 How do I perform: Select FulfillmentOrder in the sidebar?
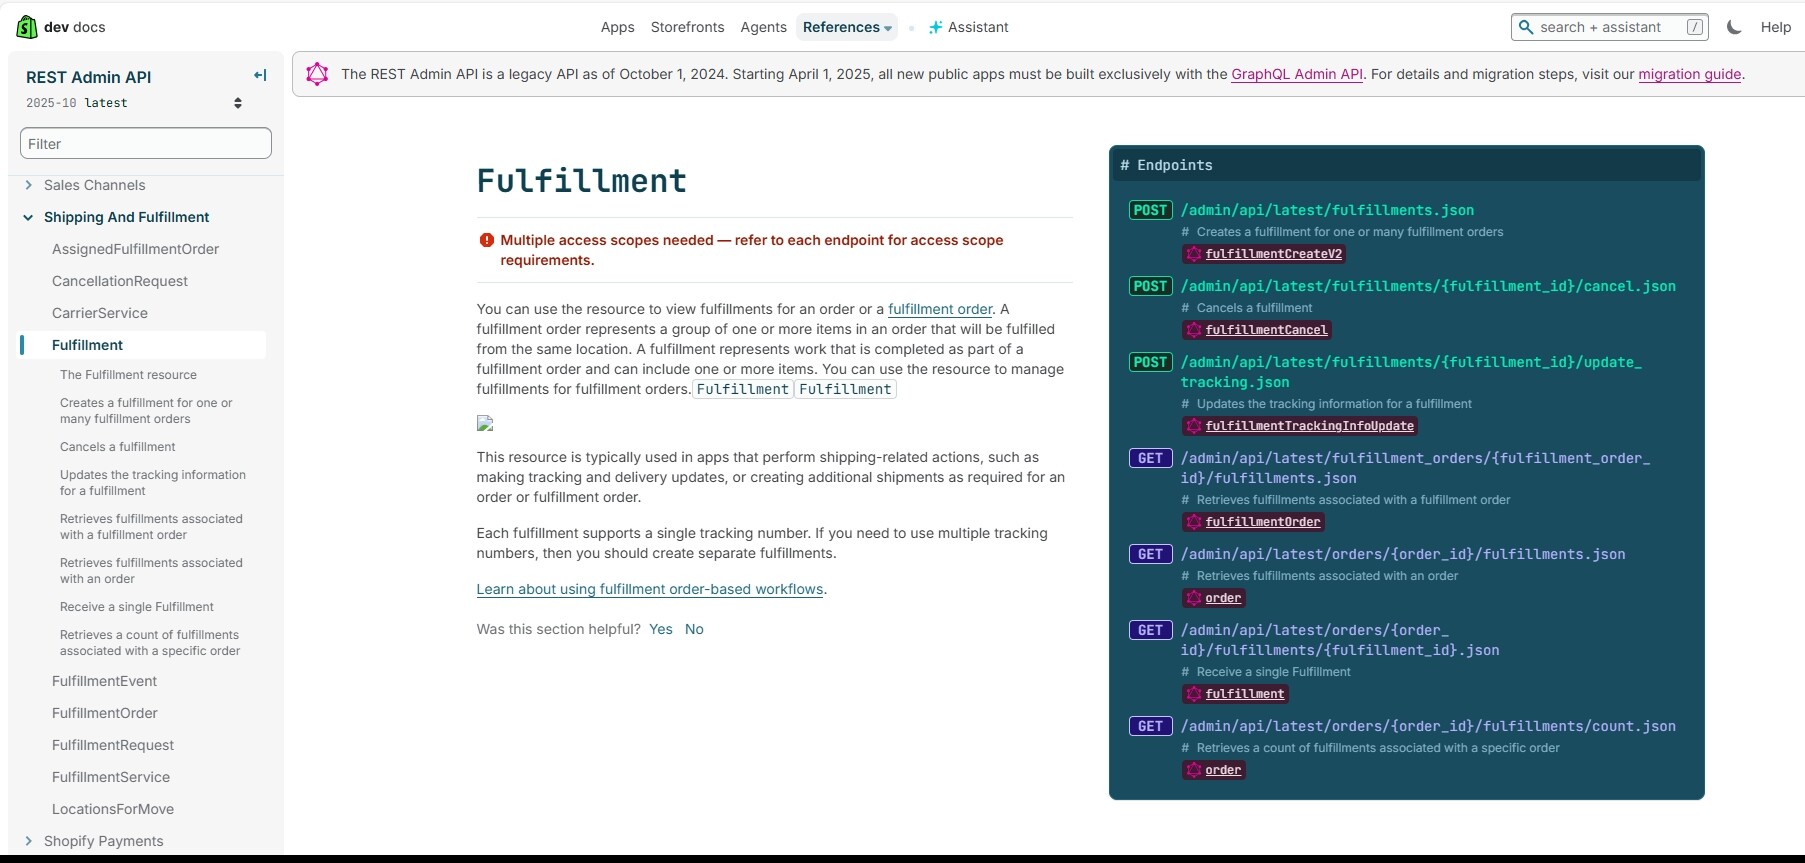[x=105, y=713]
